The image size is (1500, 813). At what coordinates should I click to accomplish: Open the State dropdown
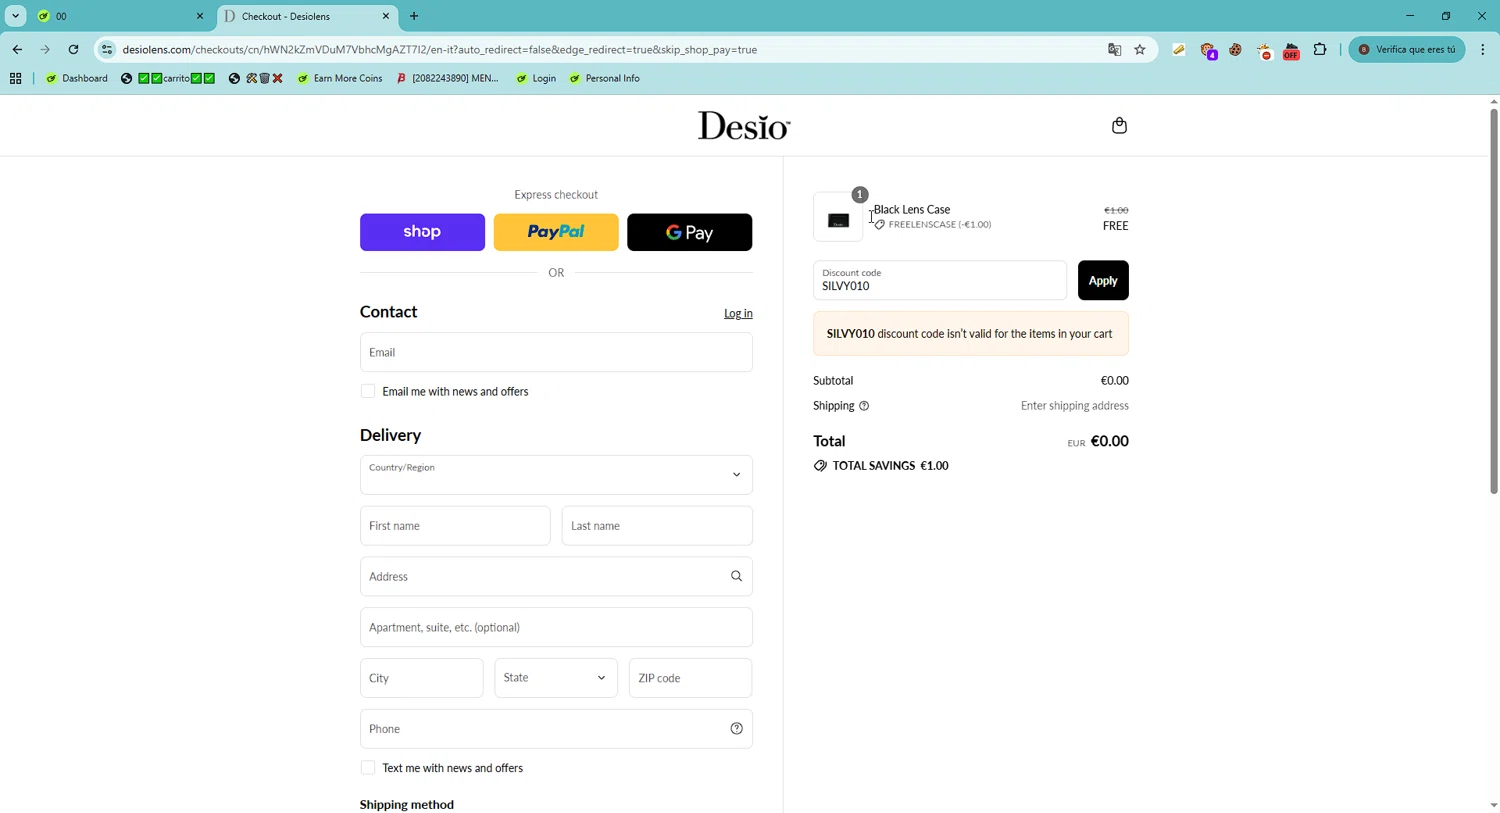click(556, 678)
